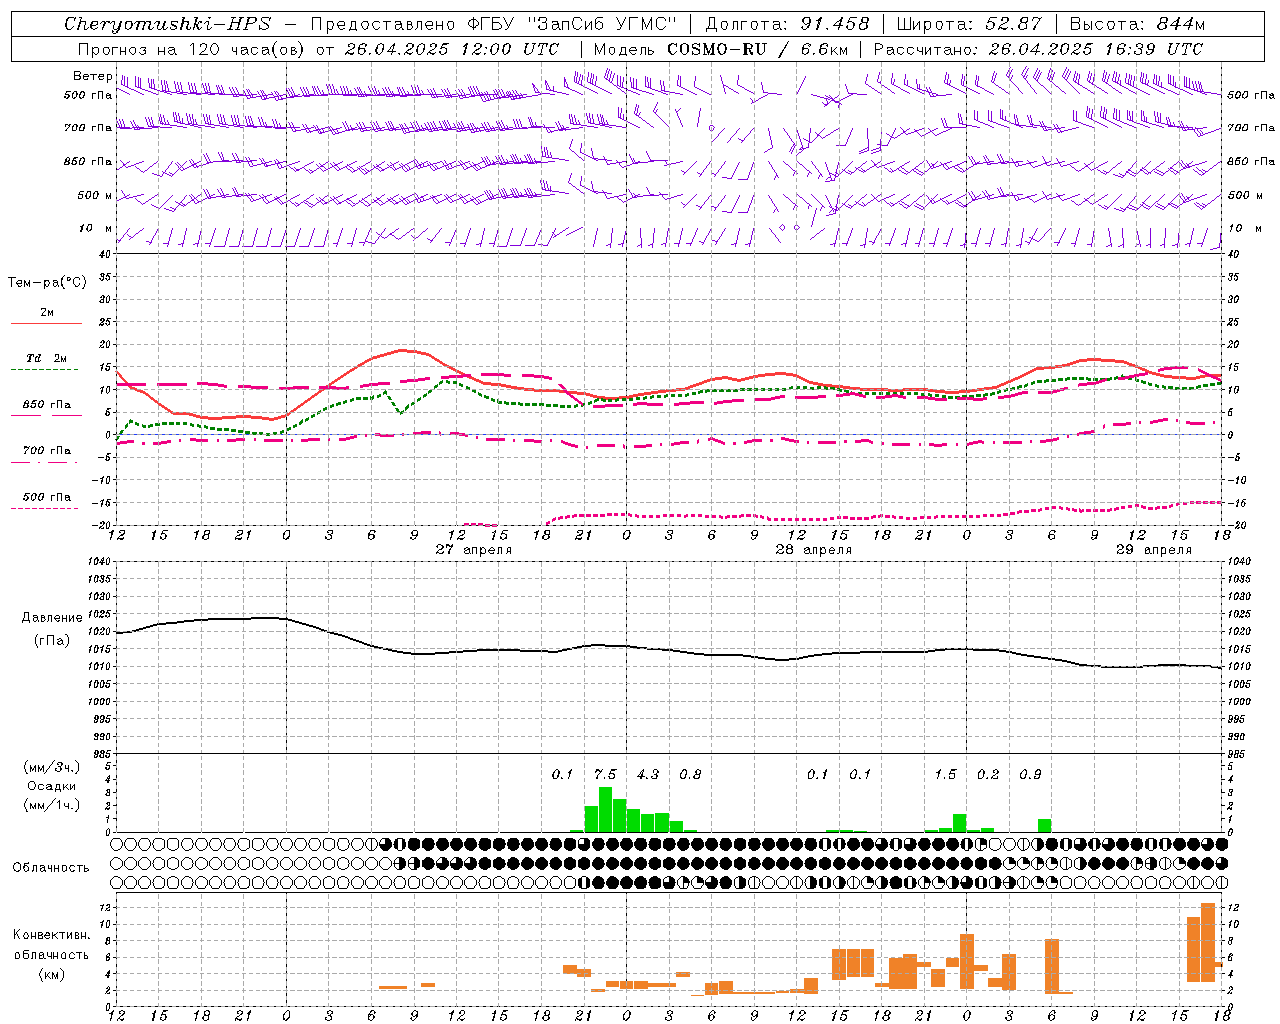The height and width of the screenshot is (1024, 1280).
Task: Click the tallest orange convective cloud bar
Action: 1208,942
